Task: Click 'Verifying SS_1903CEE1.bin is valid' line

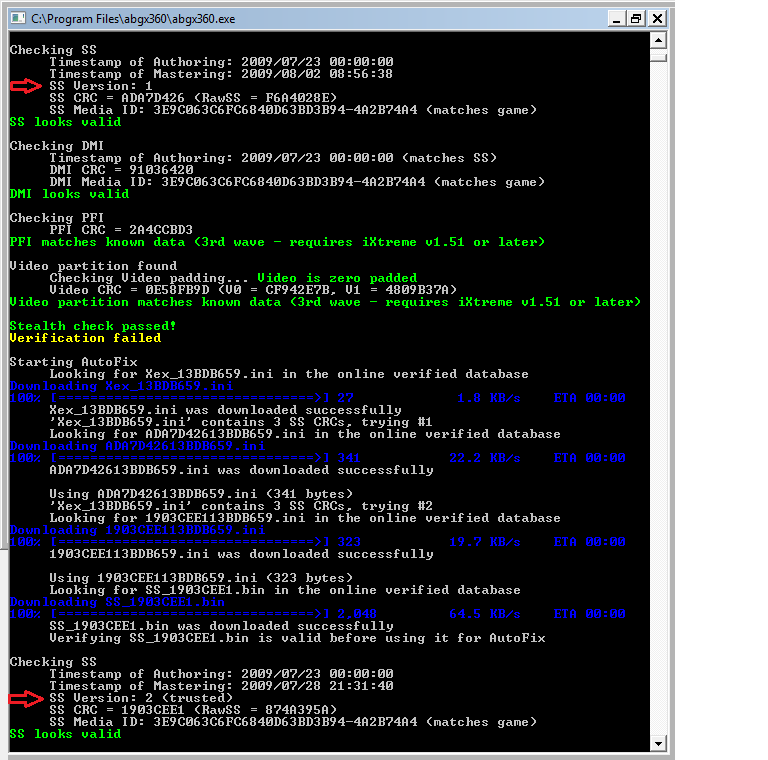Action: tap(297, 638)
